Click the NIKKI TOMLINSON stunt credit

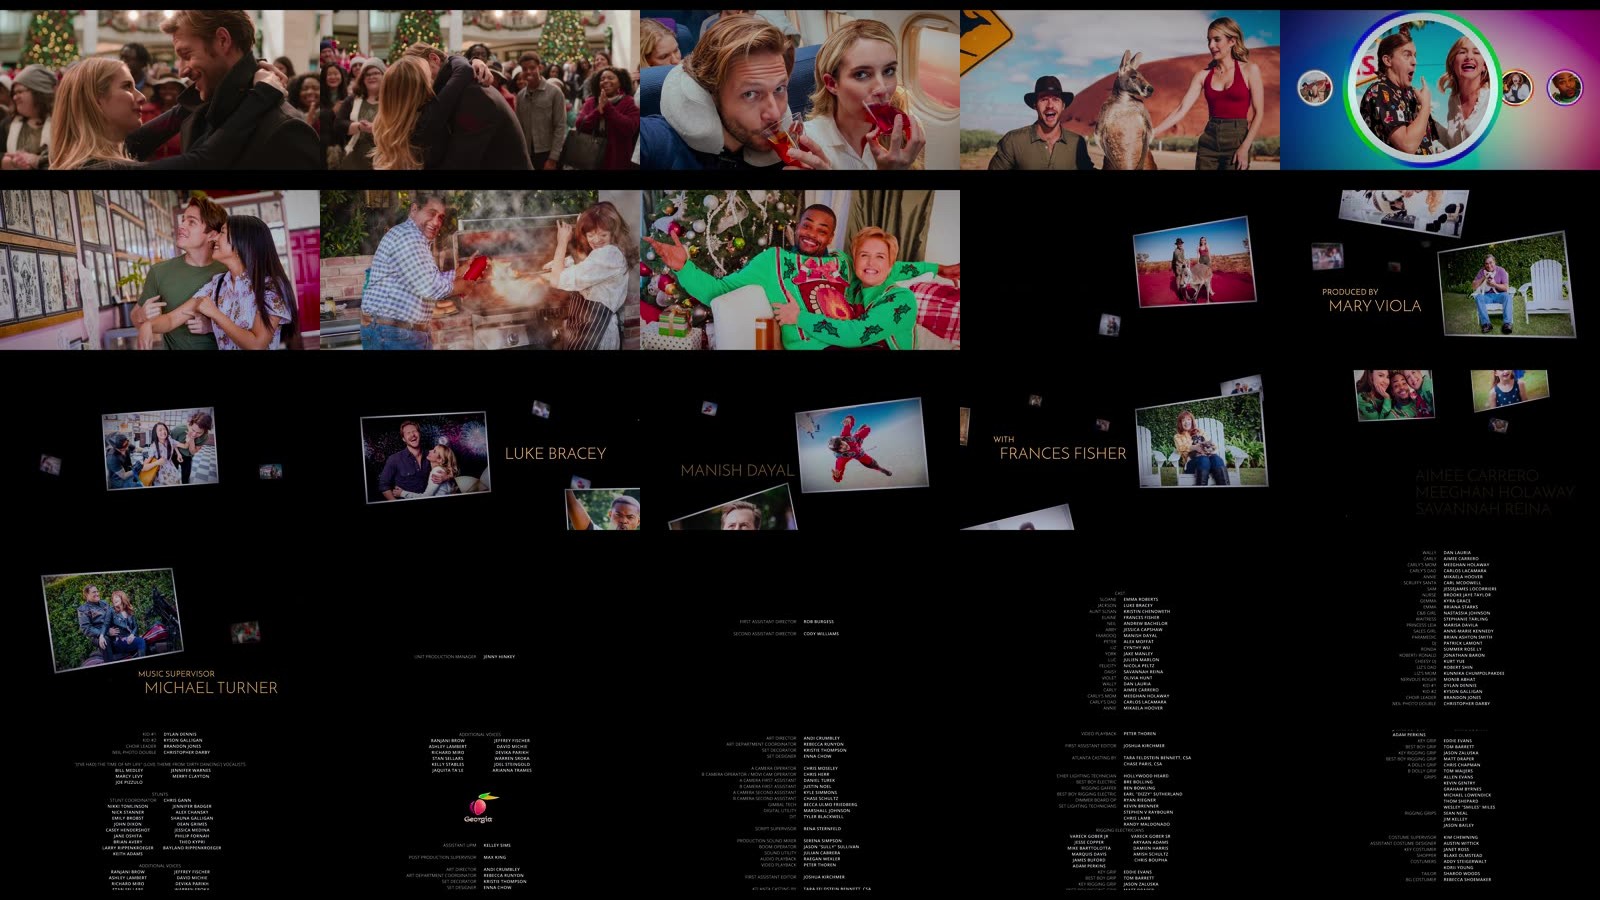[127, 806]
